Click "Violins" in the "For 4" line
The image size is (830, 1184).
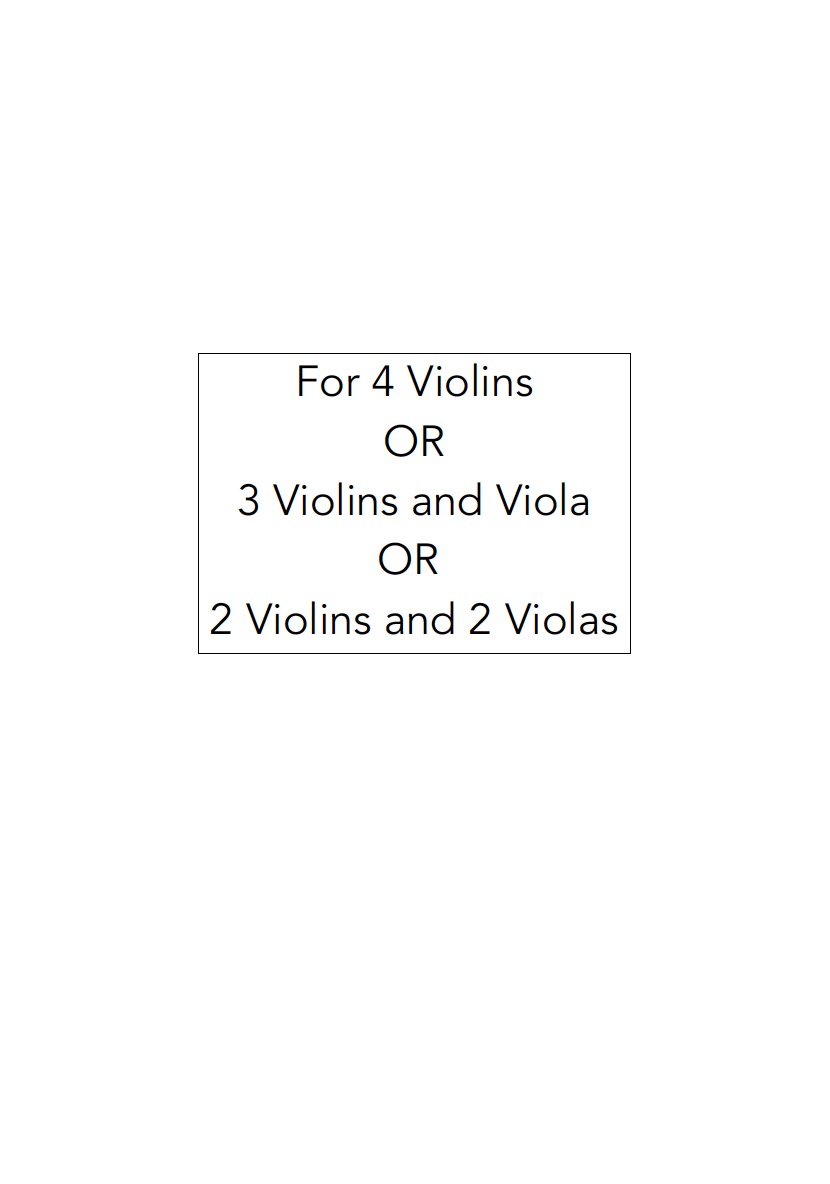click(470, 382)
